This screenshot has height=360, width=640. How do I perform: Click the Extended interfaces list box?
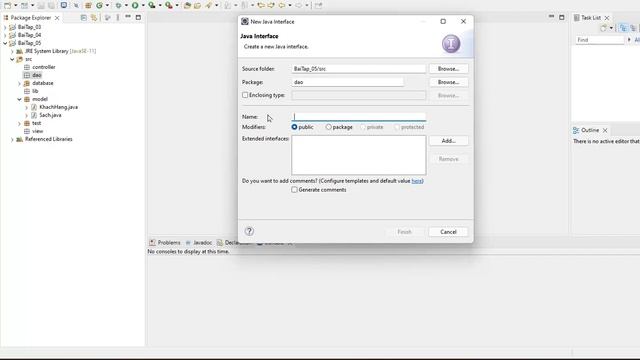pos(359,155)
